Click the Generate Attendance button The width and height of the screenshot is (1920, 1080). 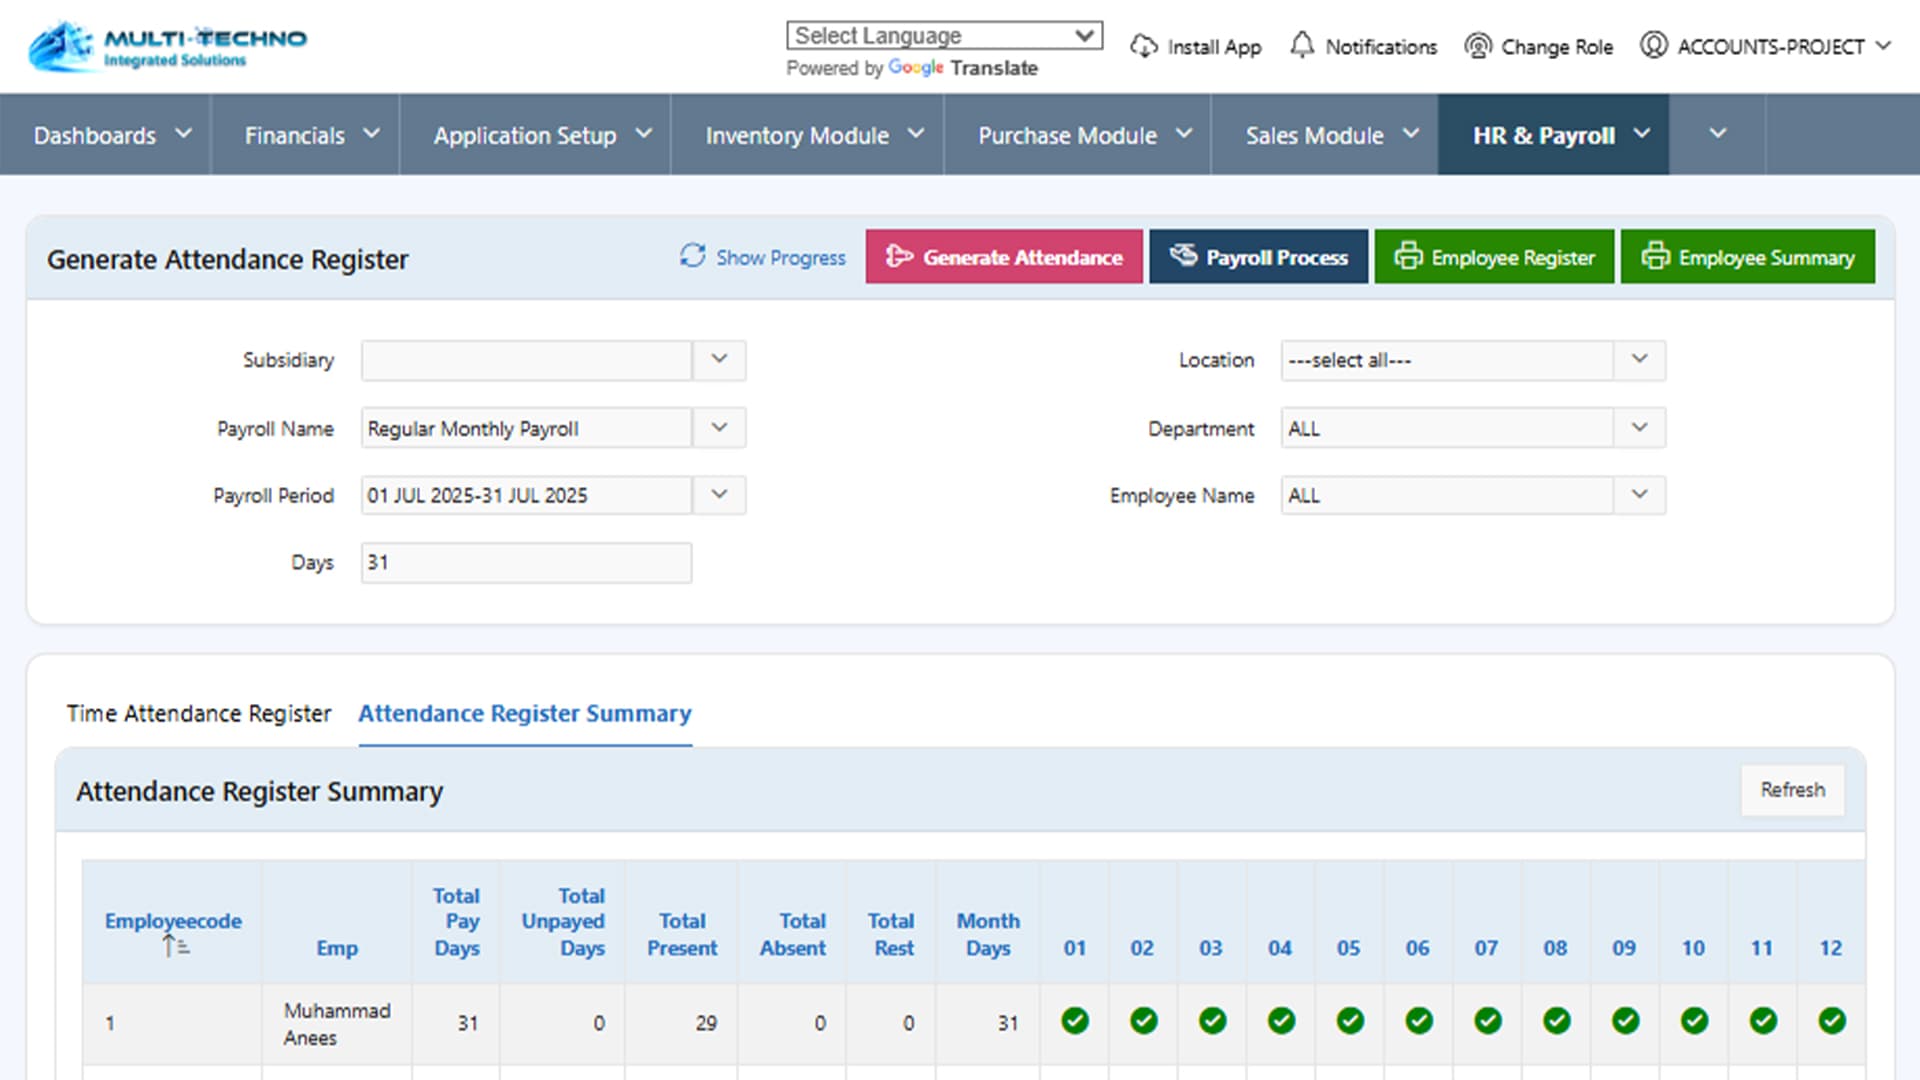pyautogui.click(x=1004, y=257)
